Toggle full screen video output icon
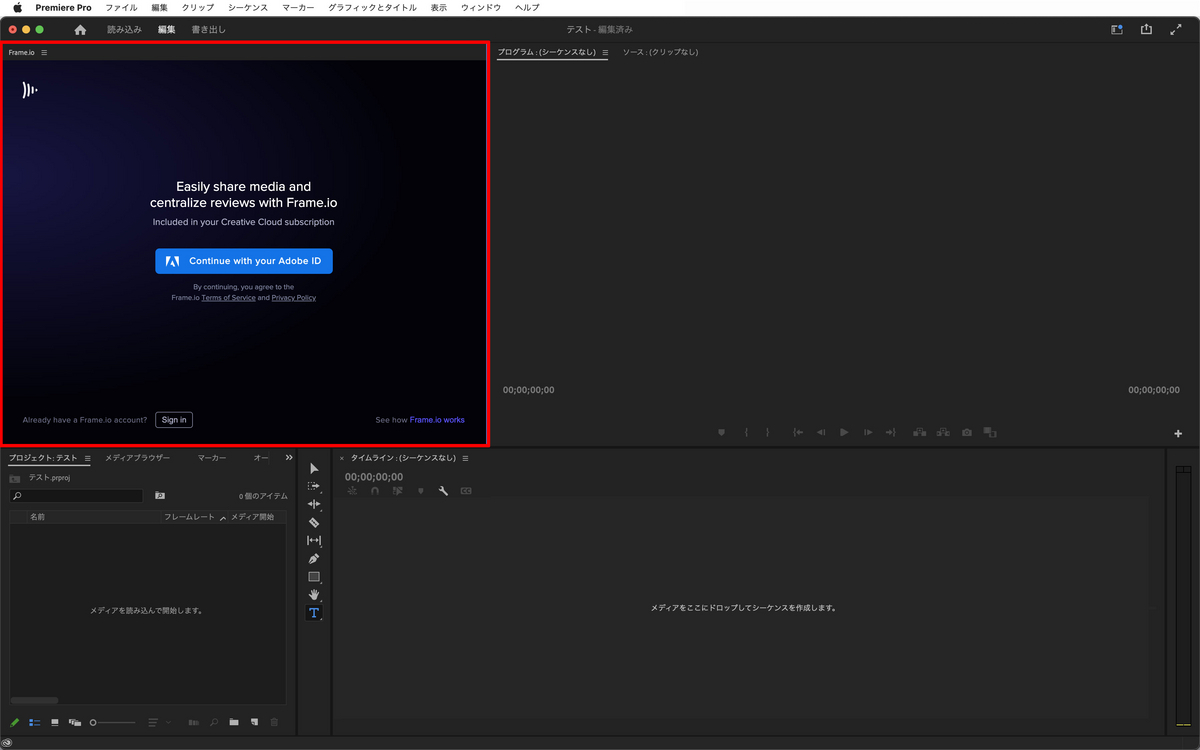The height and width of the screenshot is (750, 1200). (x=1176, y=30)
